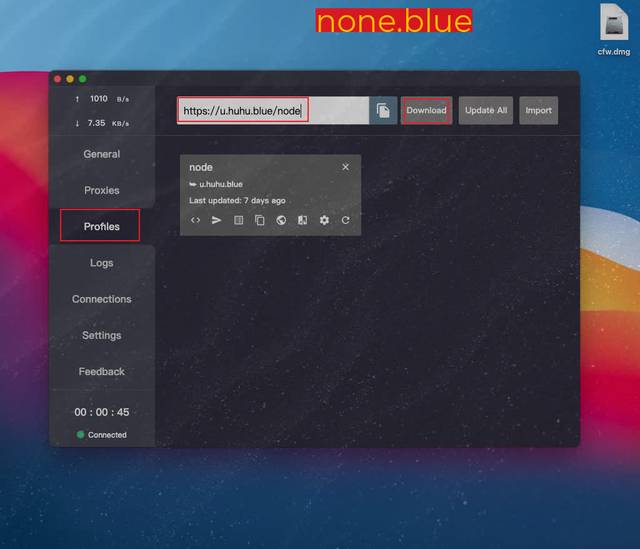Click the paper-plane icon on node profile
The width and height of the screenshot is (640, 549).
pyautogui.click(x=217, y=220)
